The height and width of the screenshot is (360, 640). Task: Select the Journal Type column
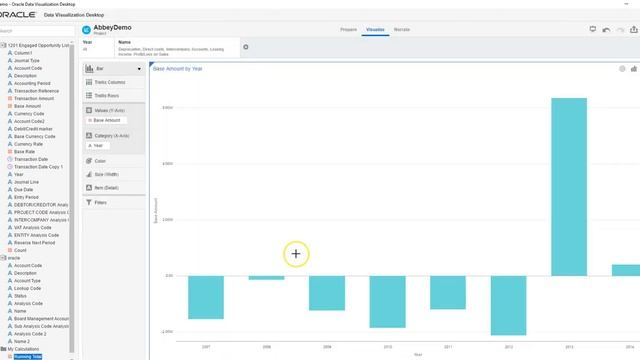click(27, 60)
